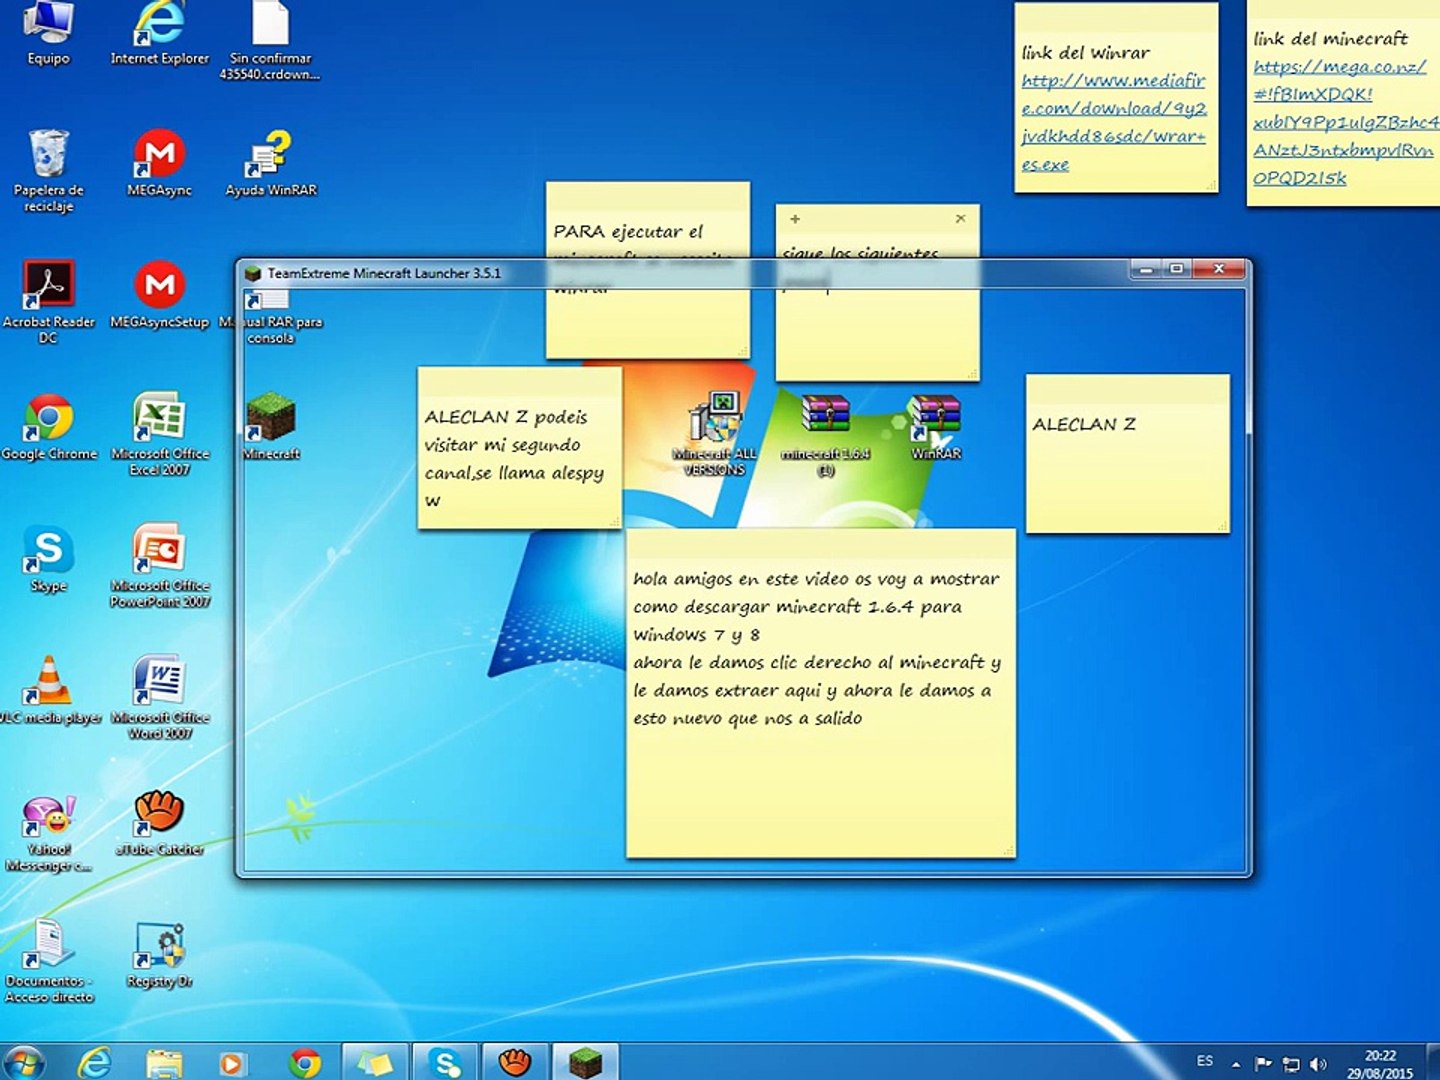Delete the sticky note using its X button
Viewport: 1440px width, 1080px height.
click(960, 219)
